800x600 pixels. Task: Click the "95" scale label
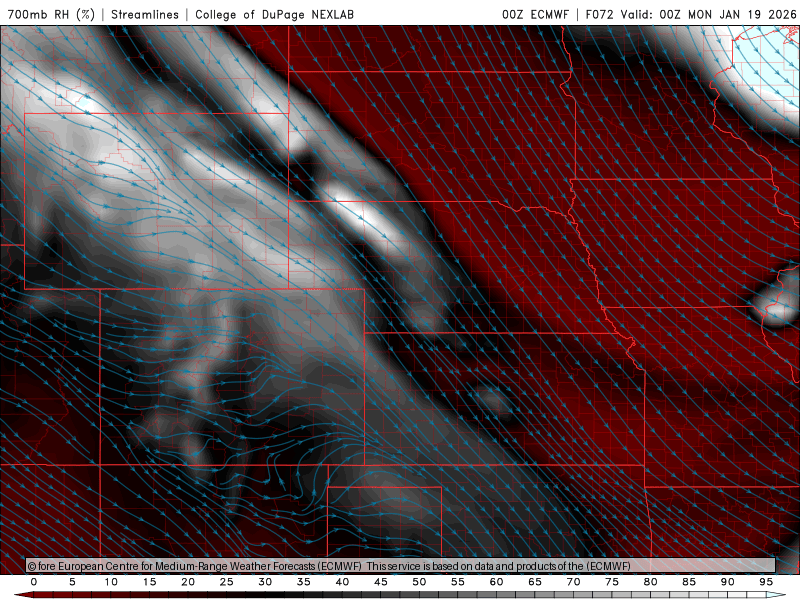pos(766,582)
